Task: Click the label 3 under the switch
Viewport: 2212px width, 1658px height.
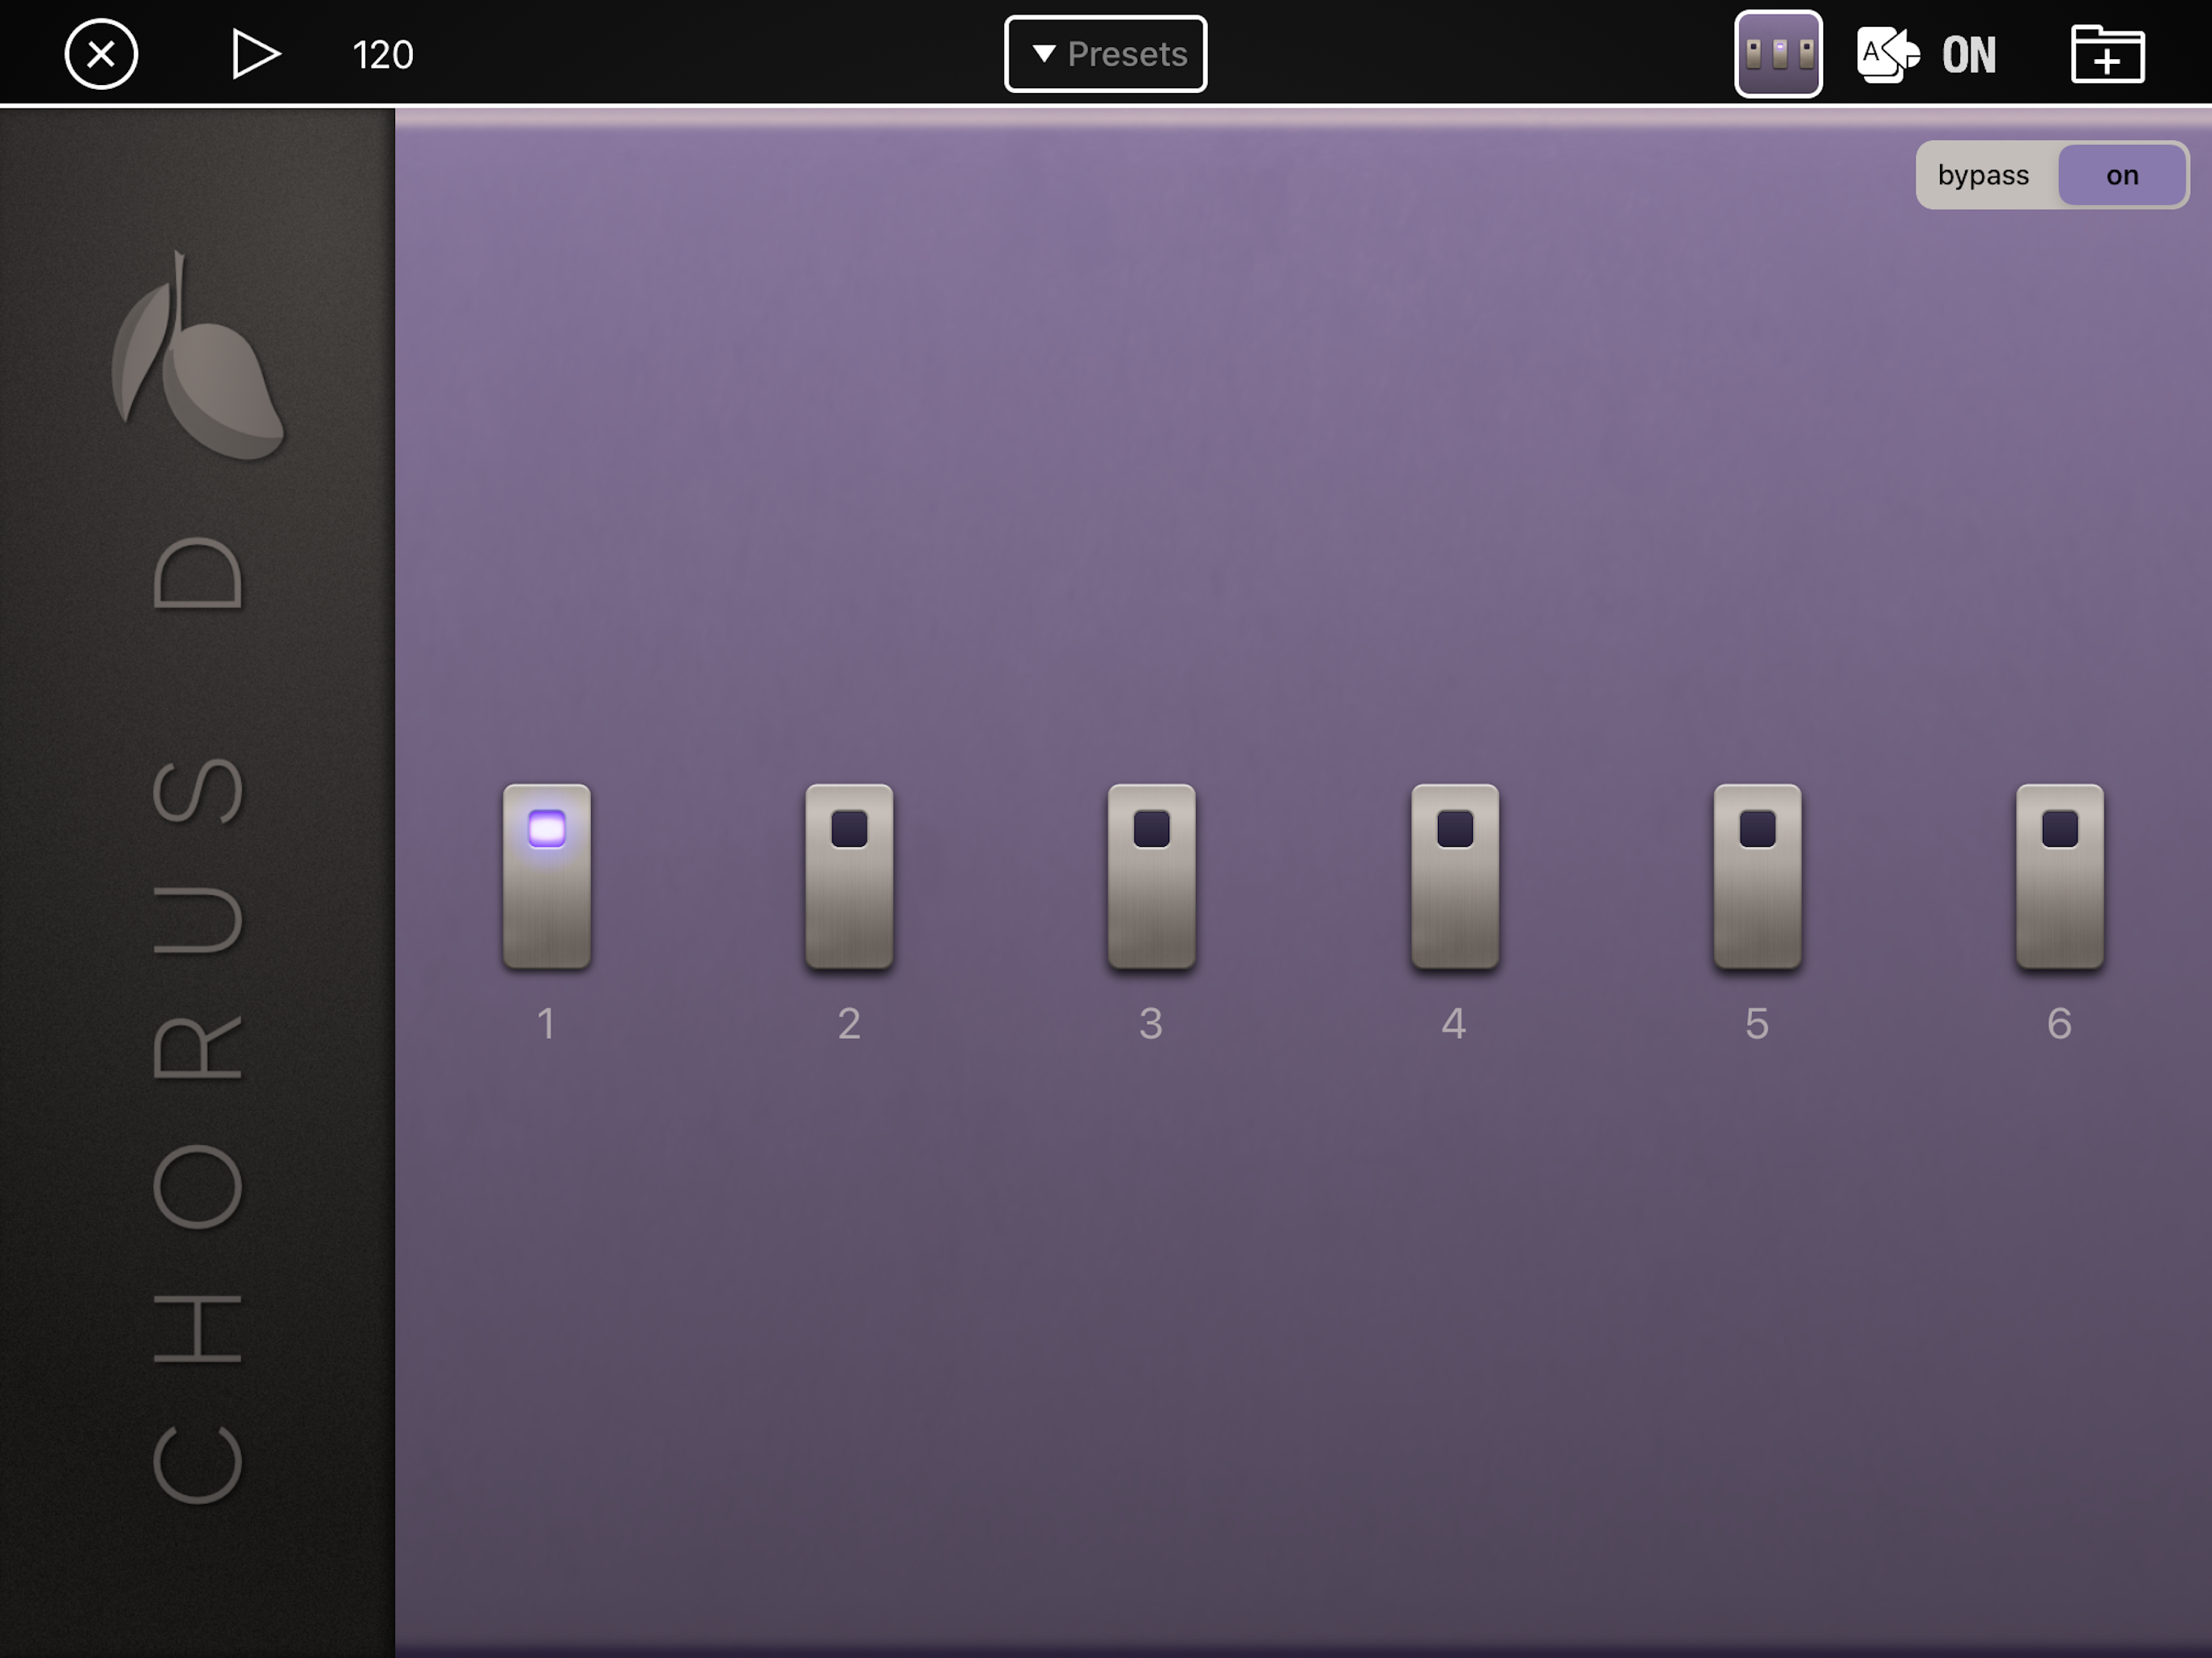Action: (x=1151, y=1023)
